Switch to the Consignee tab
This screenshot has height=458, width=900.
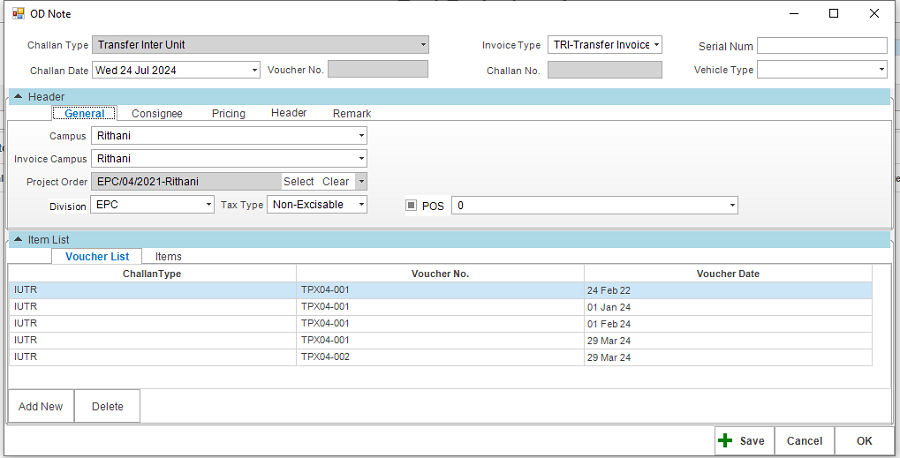point(157,114)
